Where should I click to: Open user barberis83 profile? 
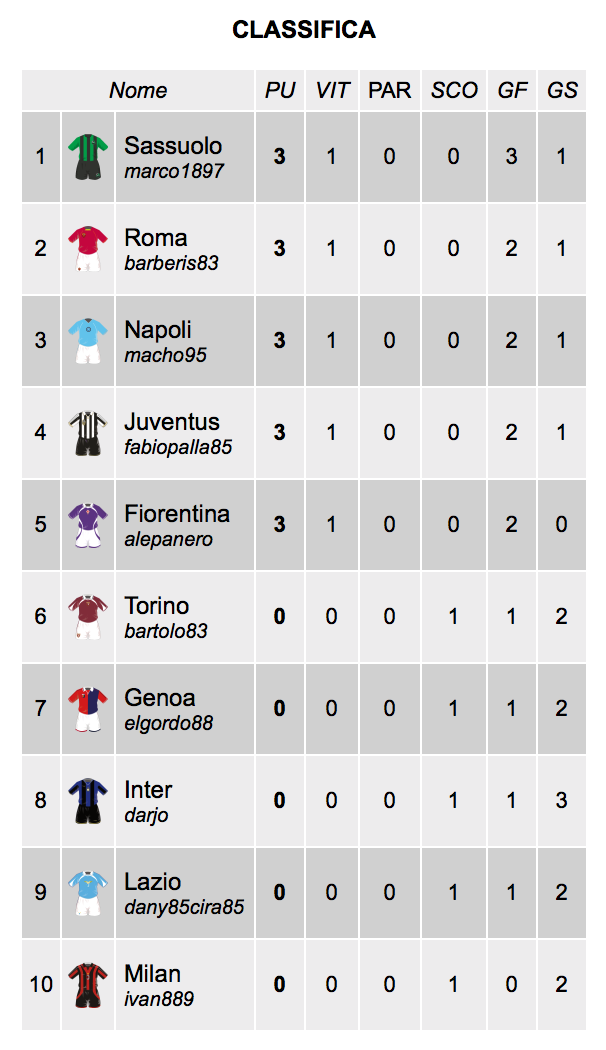click(171, 263)
